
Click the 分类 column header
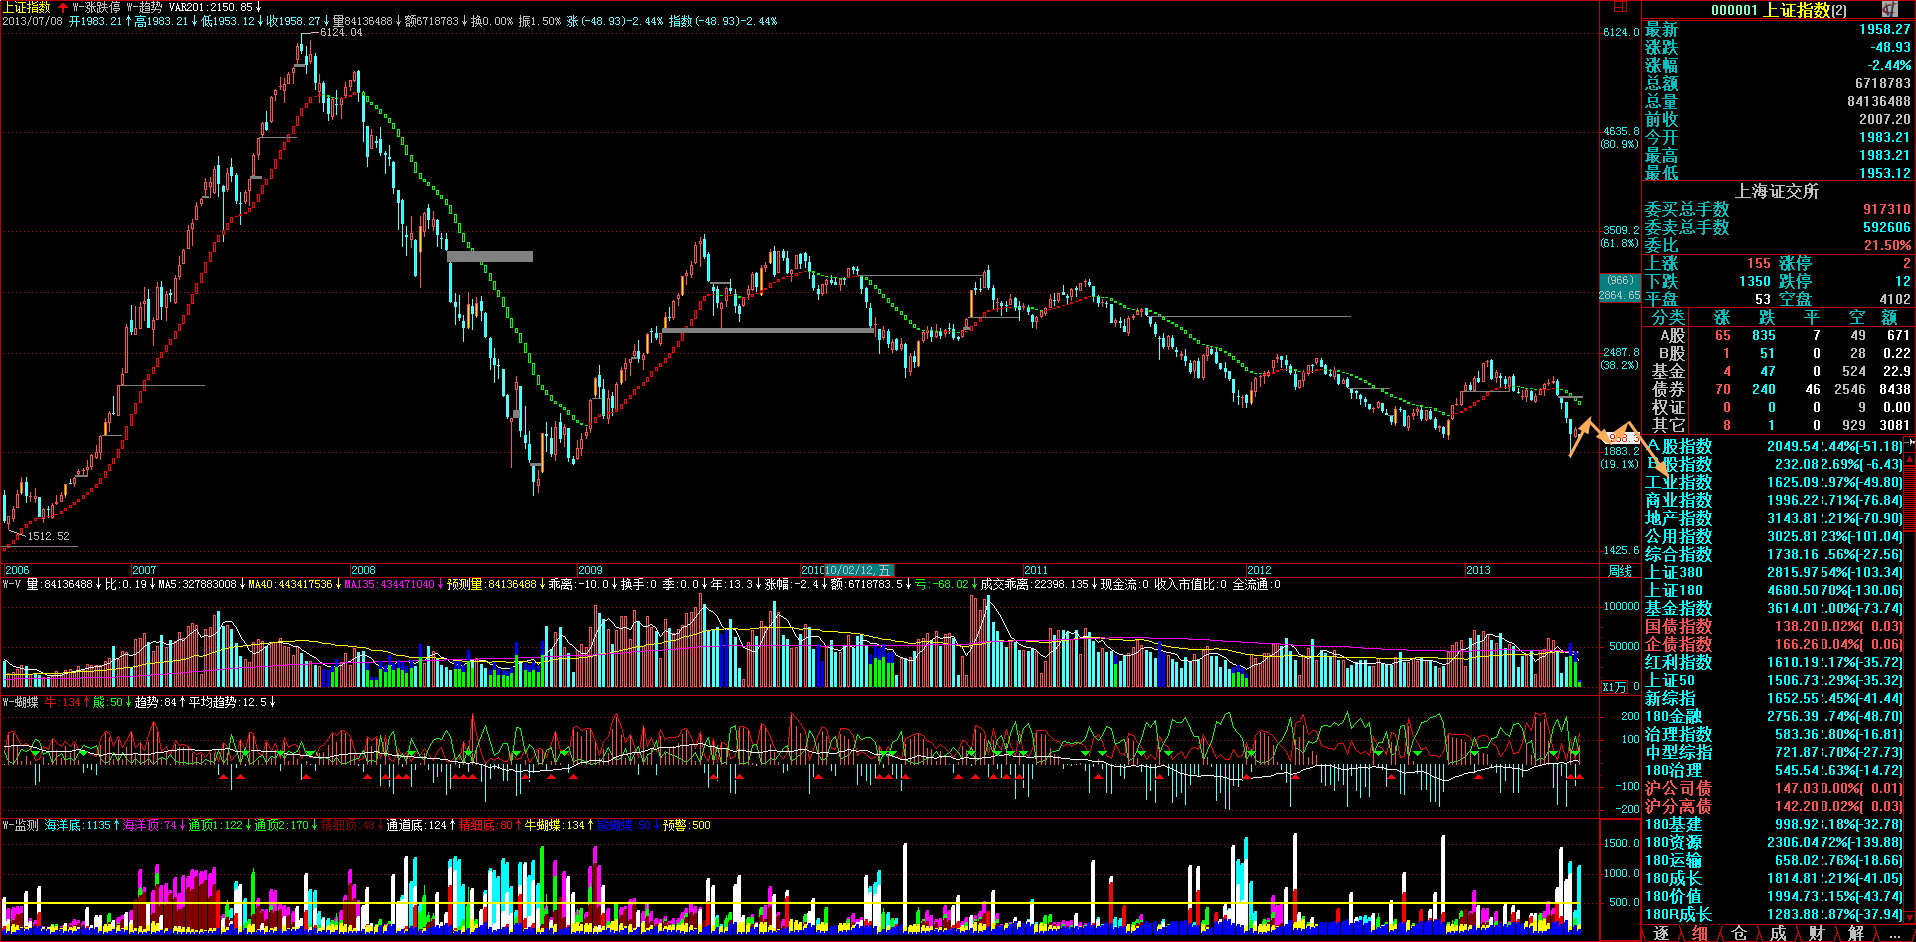click(1667, 317)
